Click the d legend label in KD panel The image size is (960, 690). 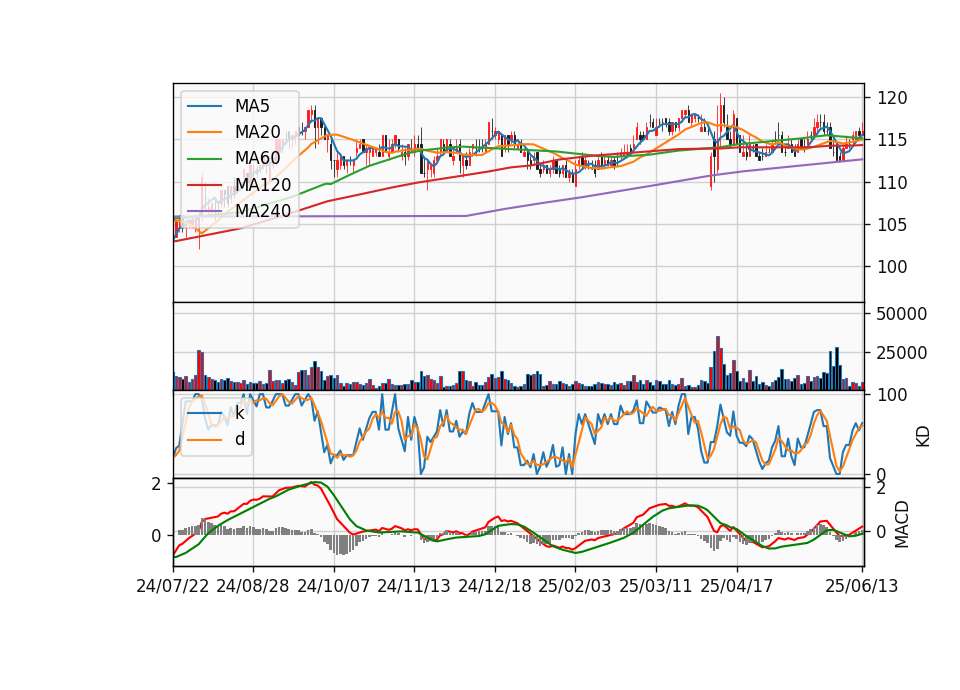tap(239, 439)
